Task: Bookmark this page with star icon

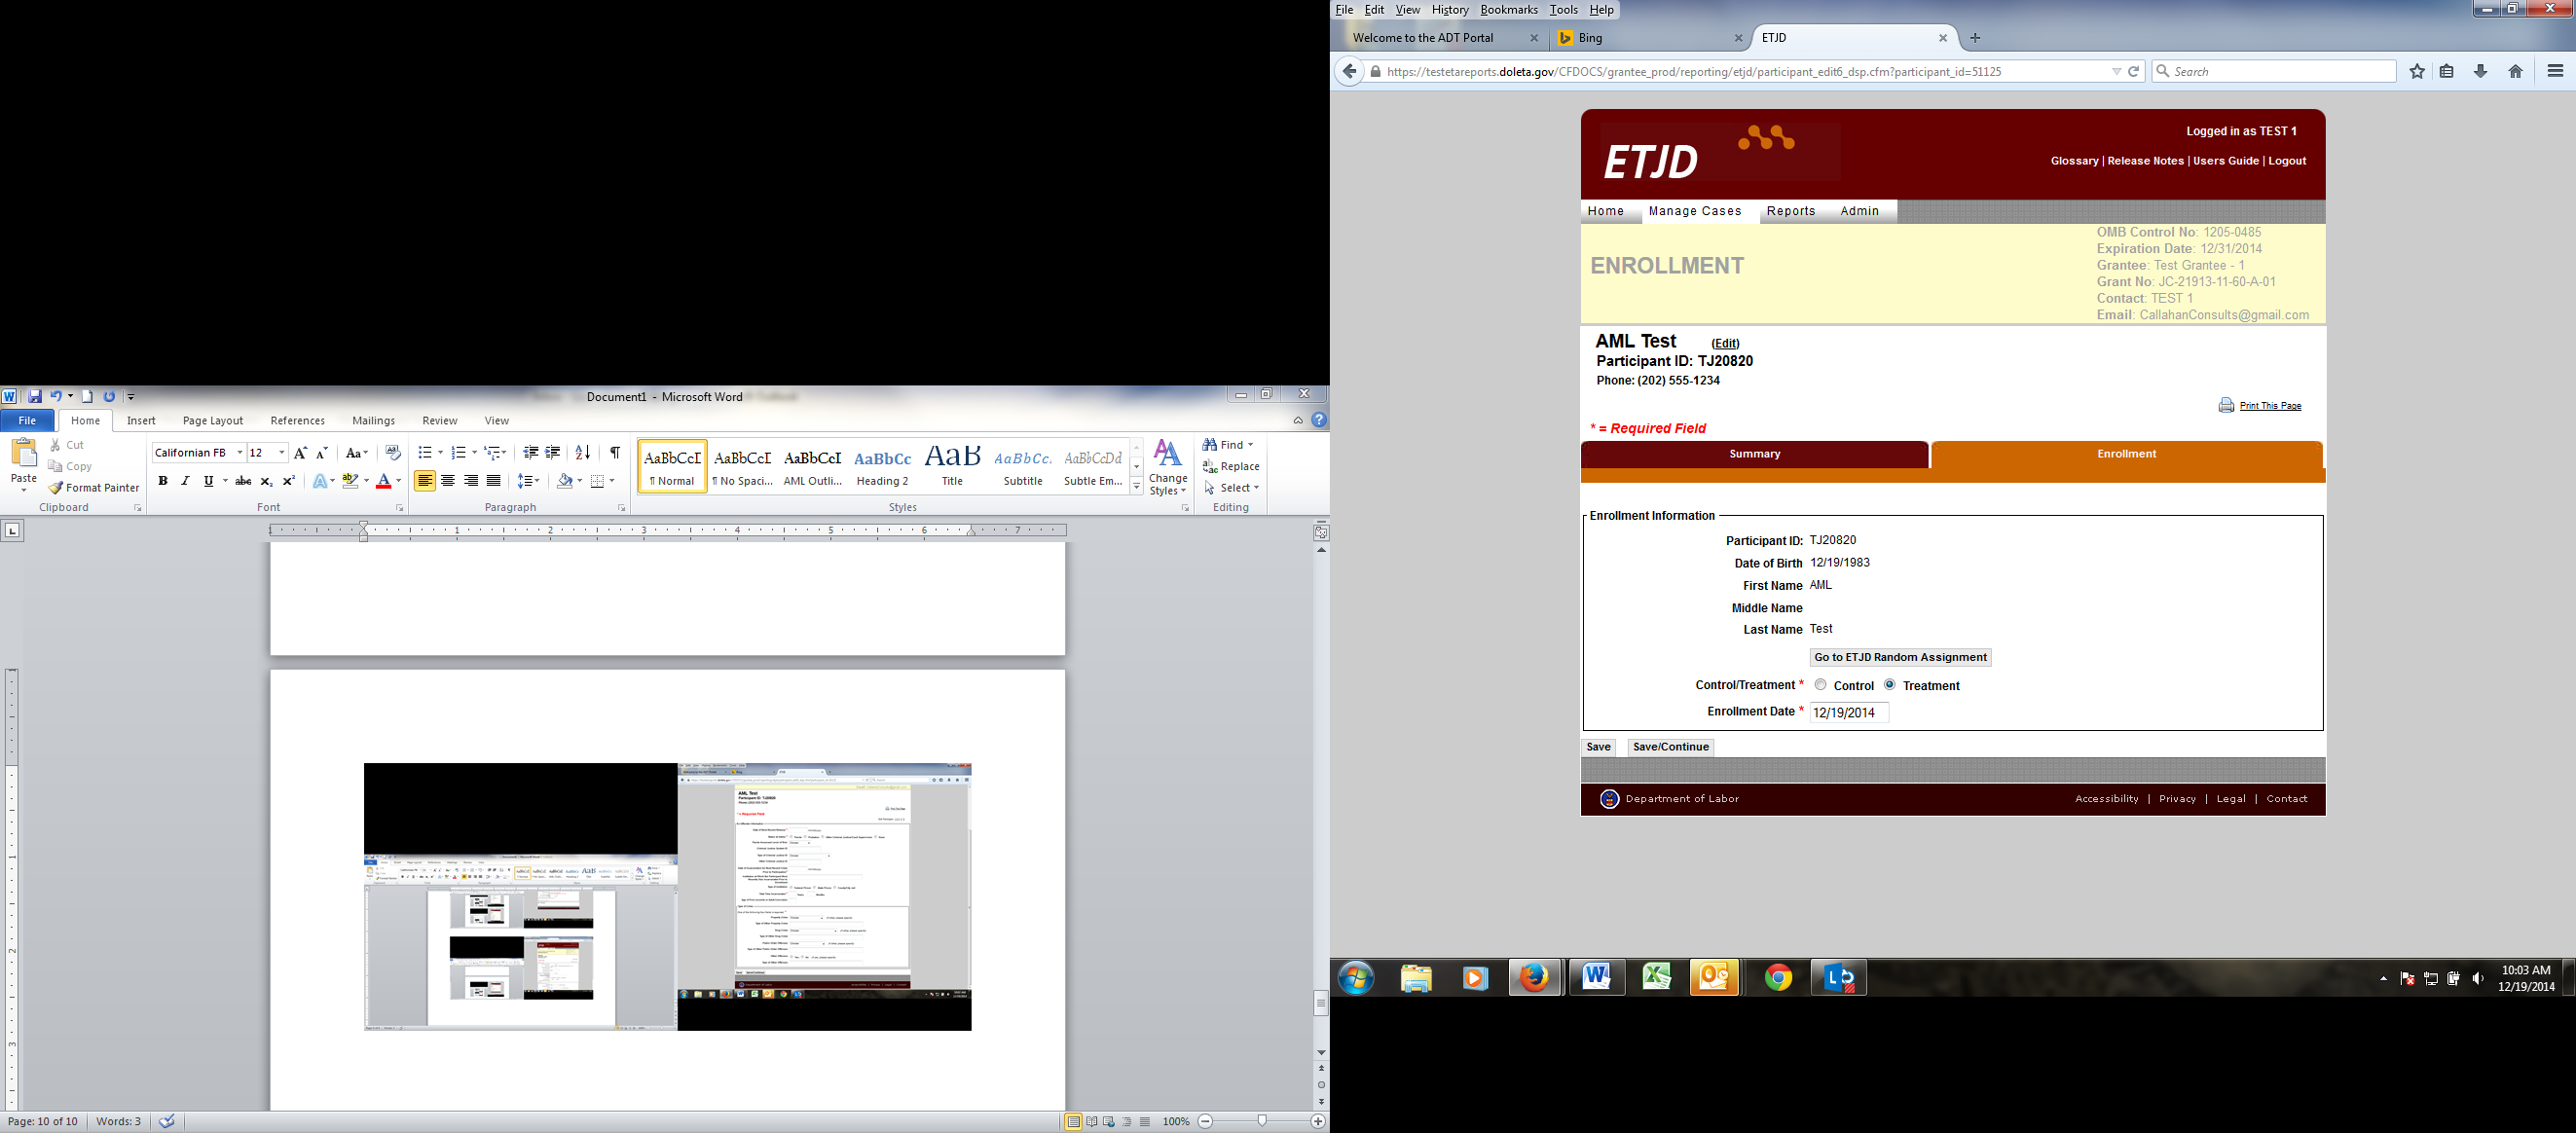Action: tap(2417, 71)
